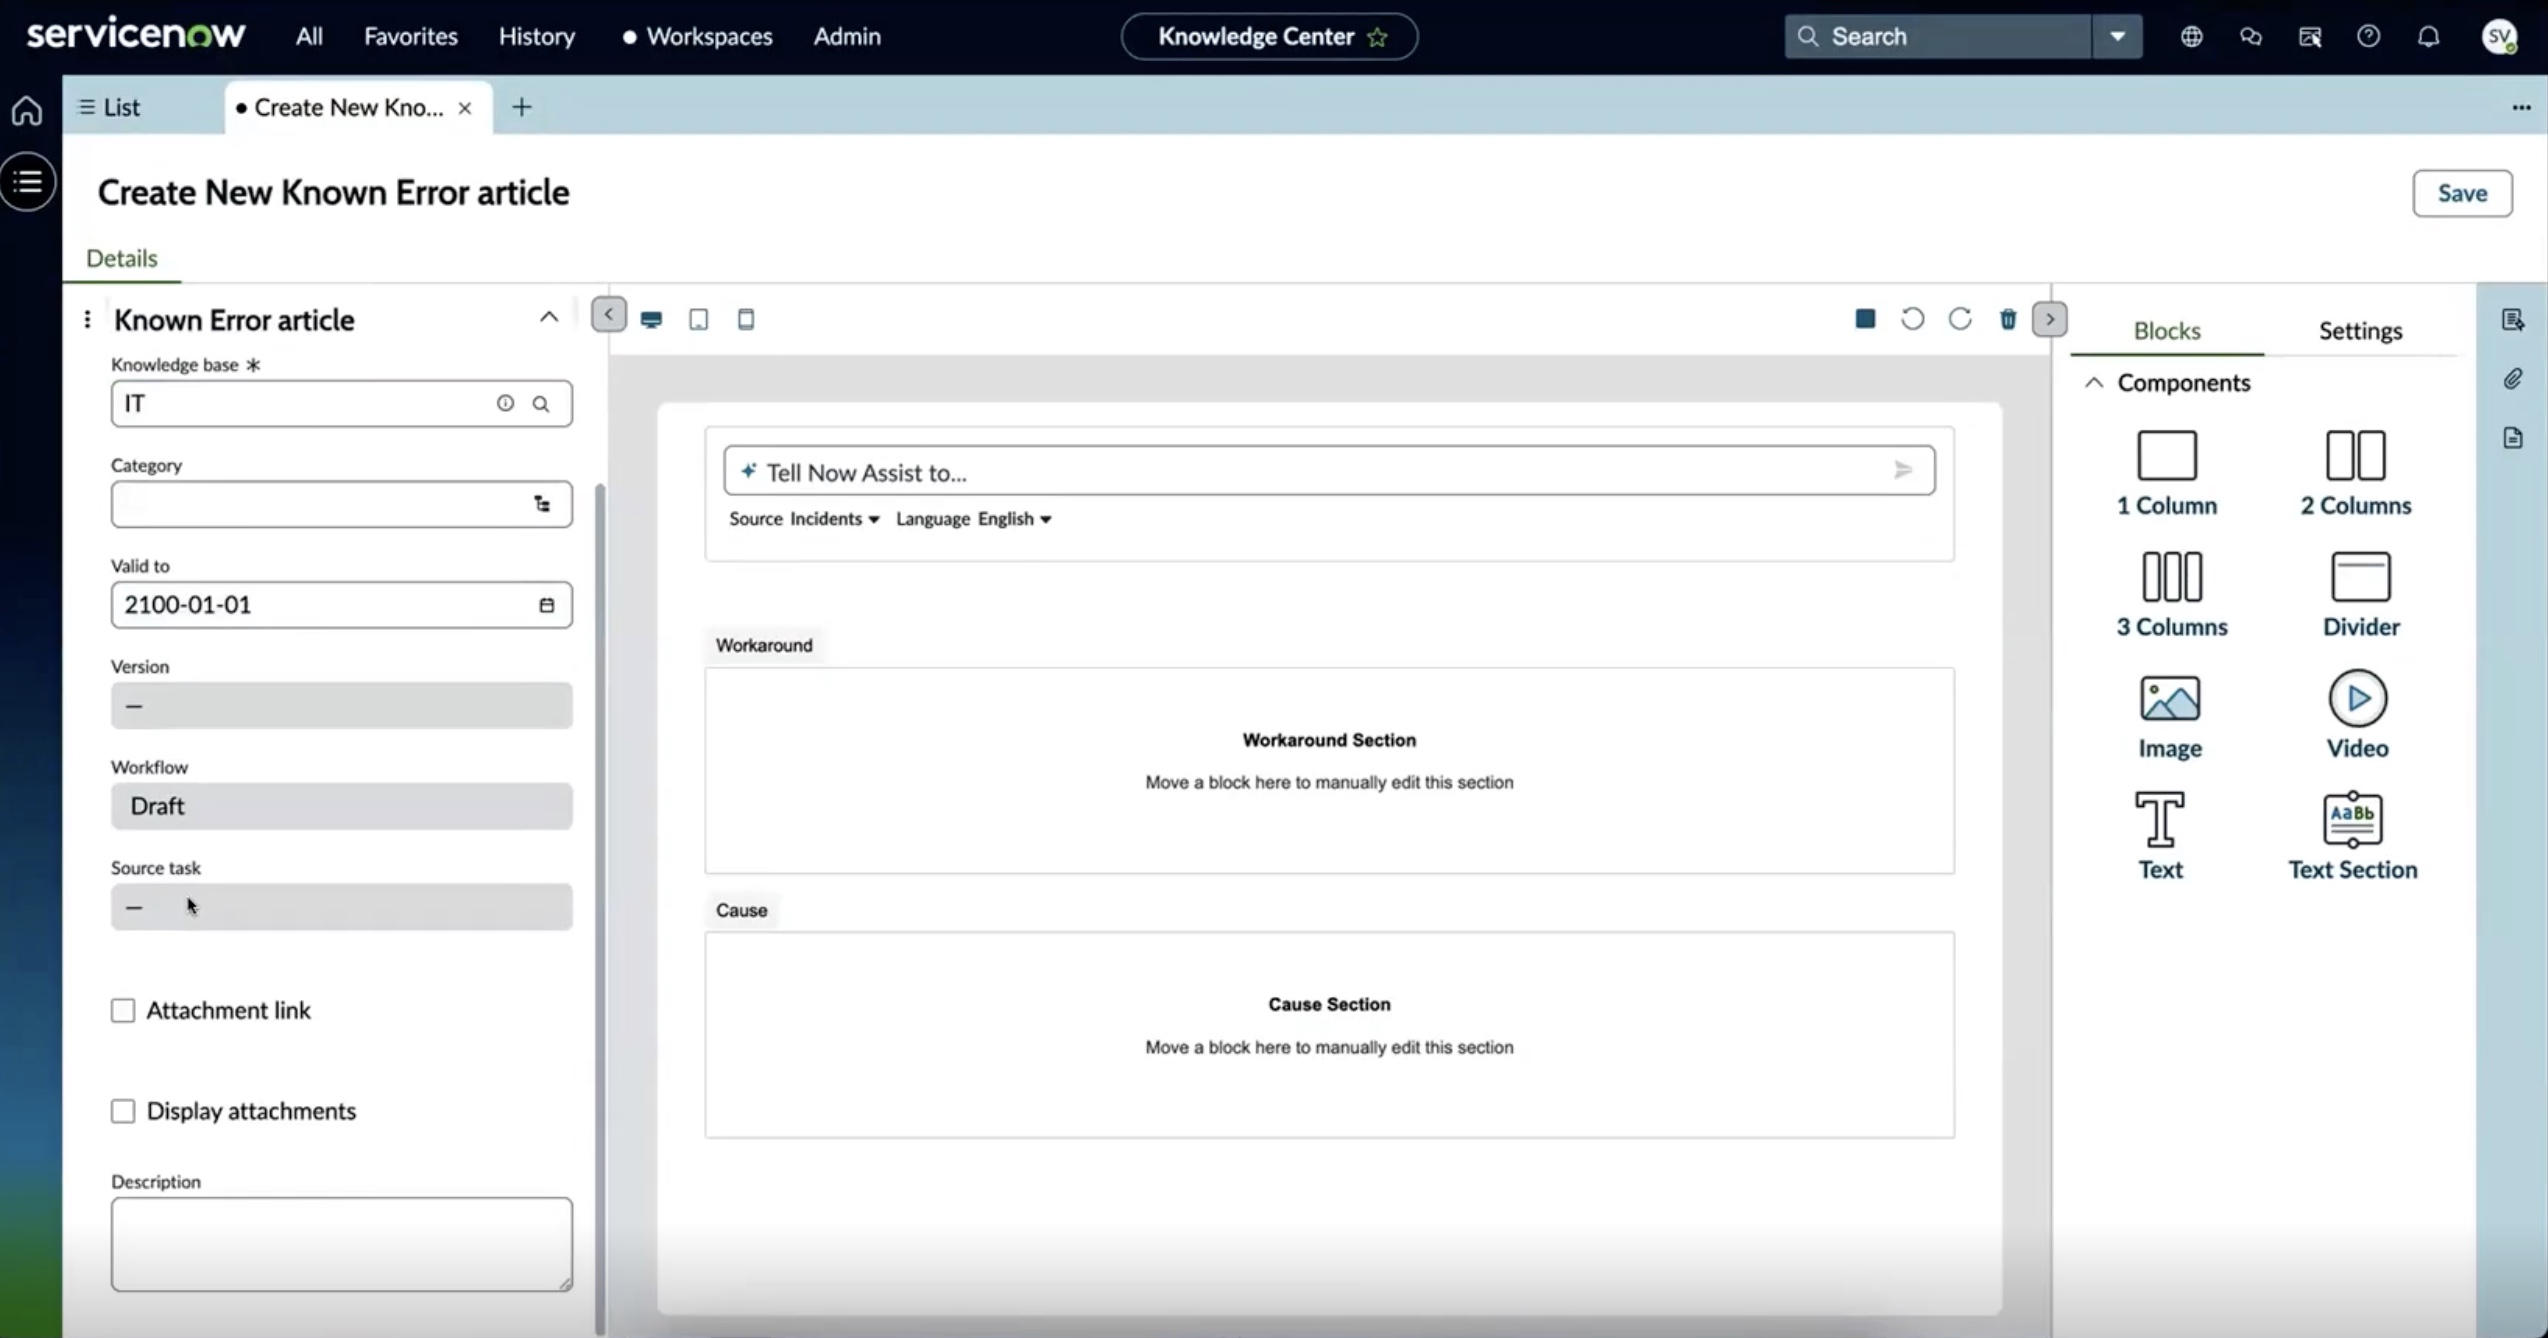Image resolution: width=2548 pixels, height=1338 pixels.
Task: Add the 2 Columns block
Action: coord(2355,473)
